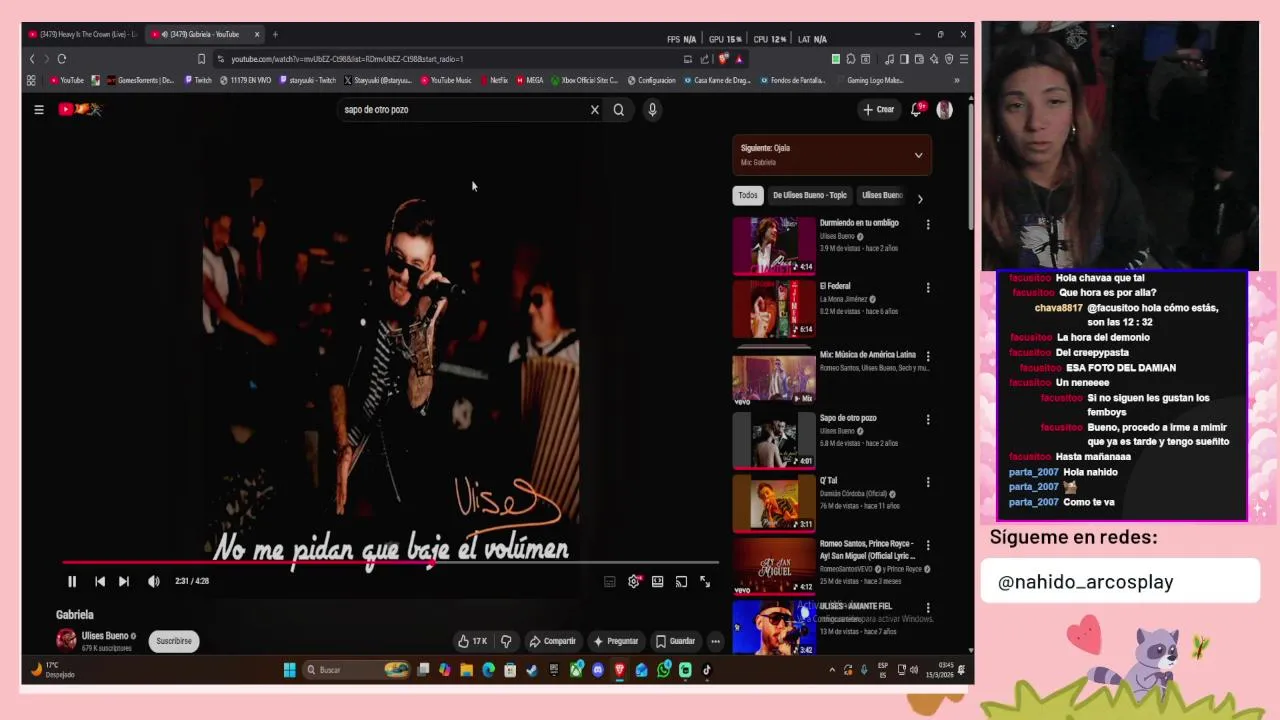Play 'El Federal' by La Mona Jiménez
Viewport: 1280px width, 720px height.
click(x=774, y=308)
